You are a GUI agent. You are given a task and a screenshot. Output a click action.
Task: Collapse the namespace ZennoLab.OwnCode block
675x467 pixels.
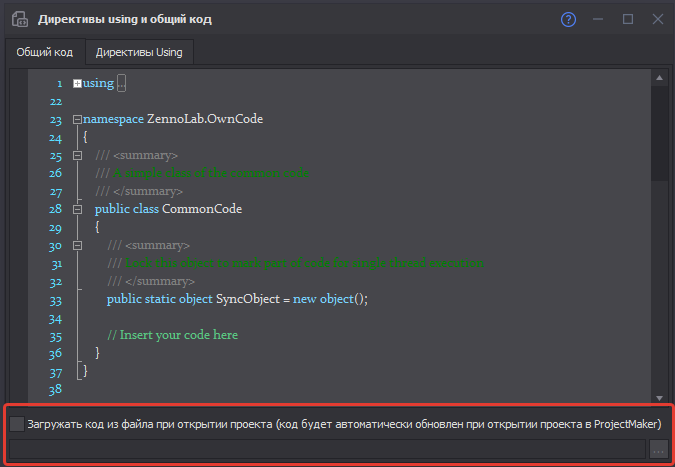(77, 119)
